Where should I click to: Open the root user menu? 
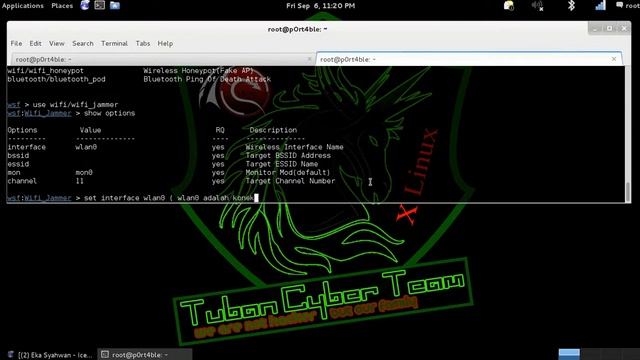pyautogui.click(x=628, y=6)
